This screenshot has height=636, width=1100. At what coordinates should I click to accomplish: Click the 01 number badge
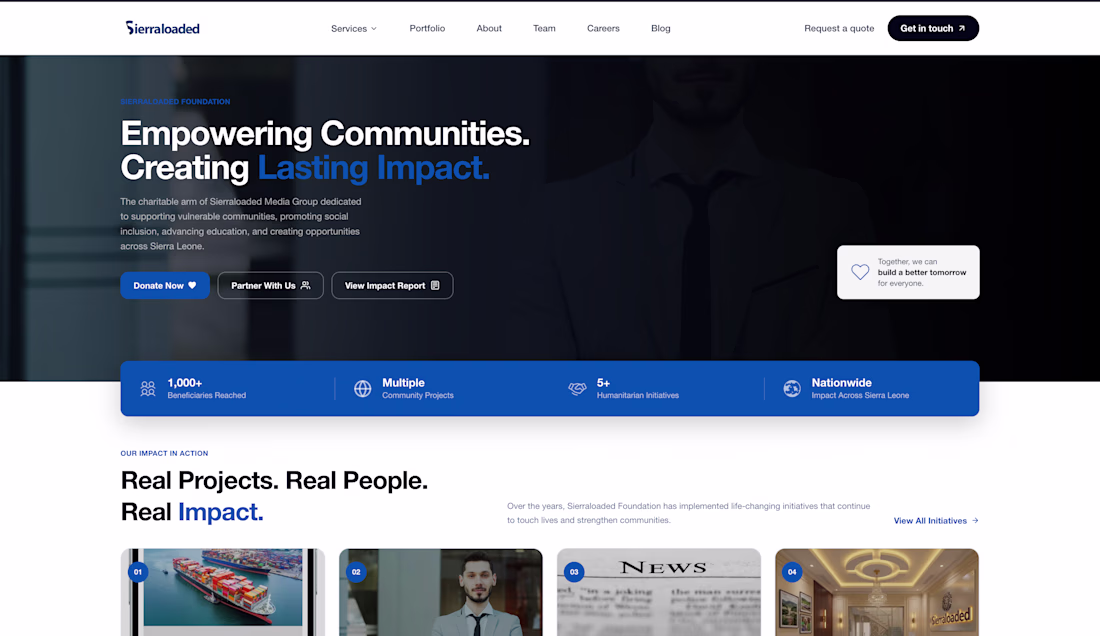tap(138, 572)
